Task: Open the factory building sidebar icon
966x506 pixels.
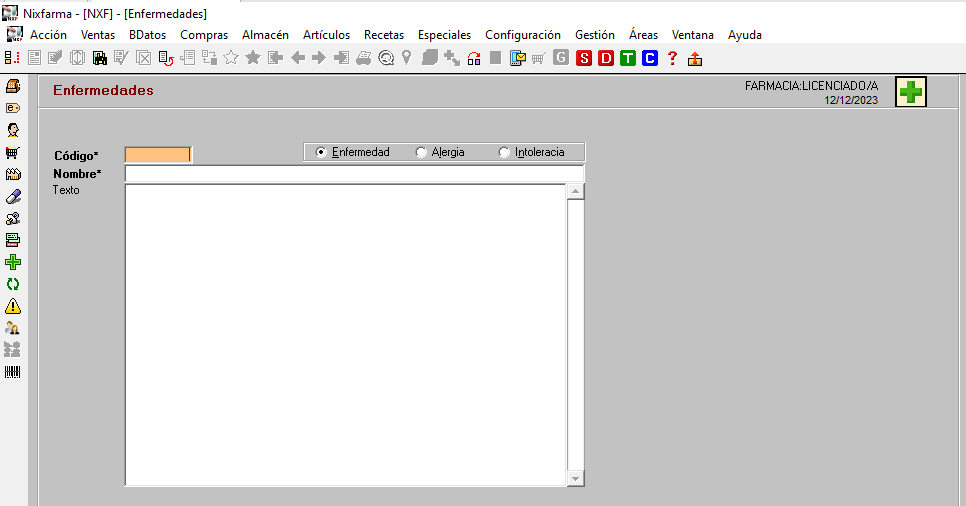Action: click(13, 174)
